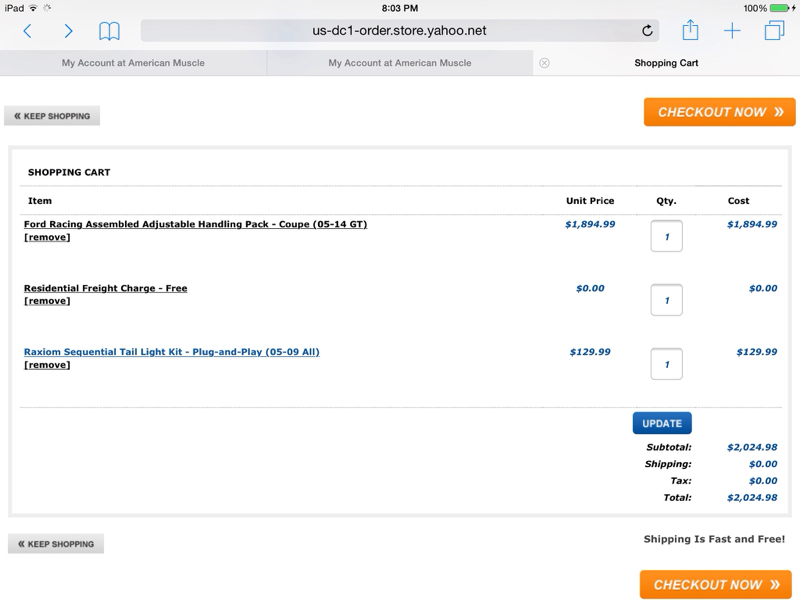
Task: Remove Residential Freight Charge item
Action: [47, 301]
